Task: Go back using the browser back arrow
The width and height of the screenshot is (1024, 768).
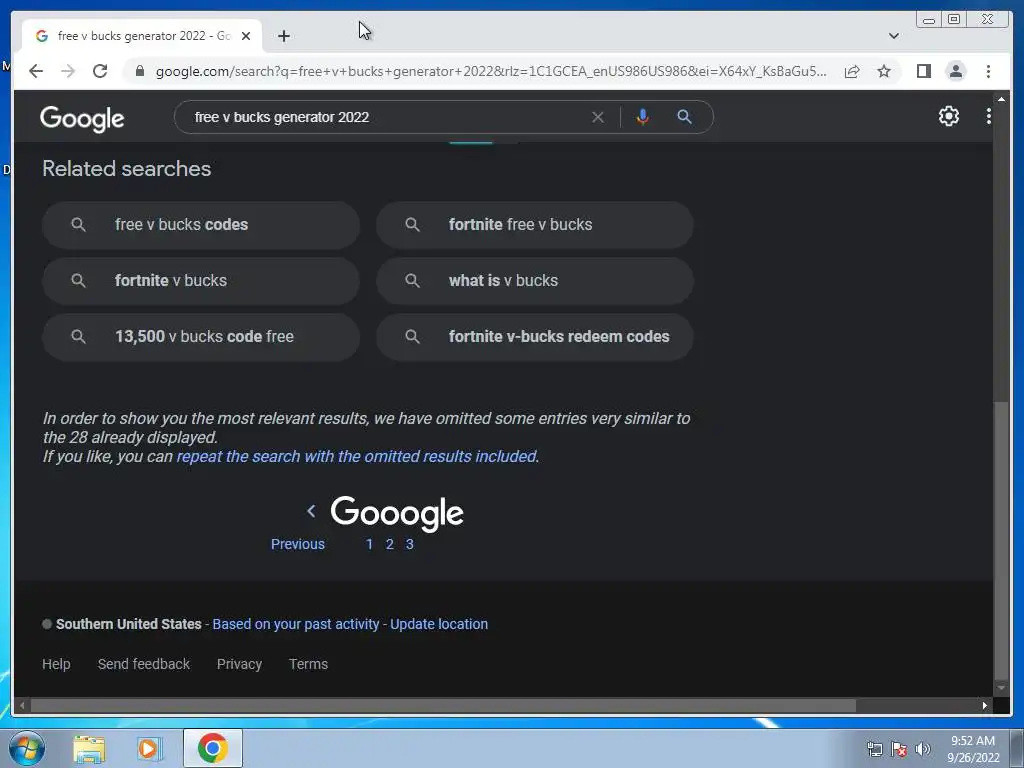Action: [36, 71]
